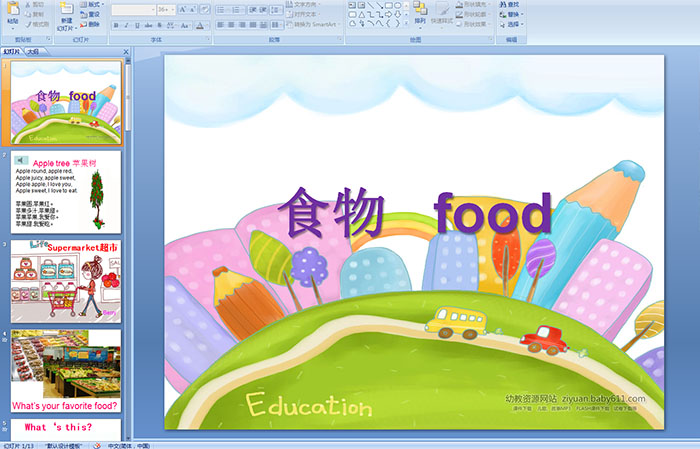Click the Find (查找) button
This screenshot has height=449, width=700.
pos(510,4)
